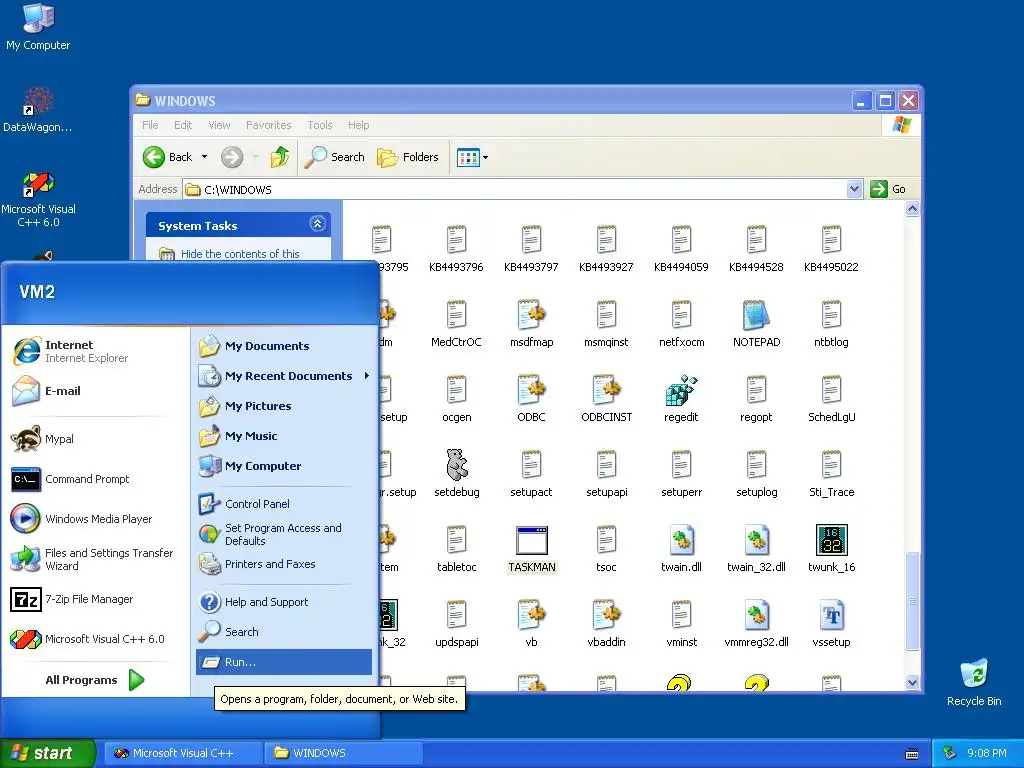Screen dimensions: 1024x768
Task: Click the Start button
Action: pos(47,753)
